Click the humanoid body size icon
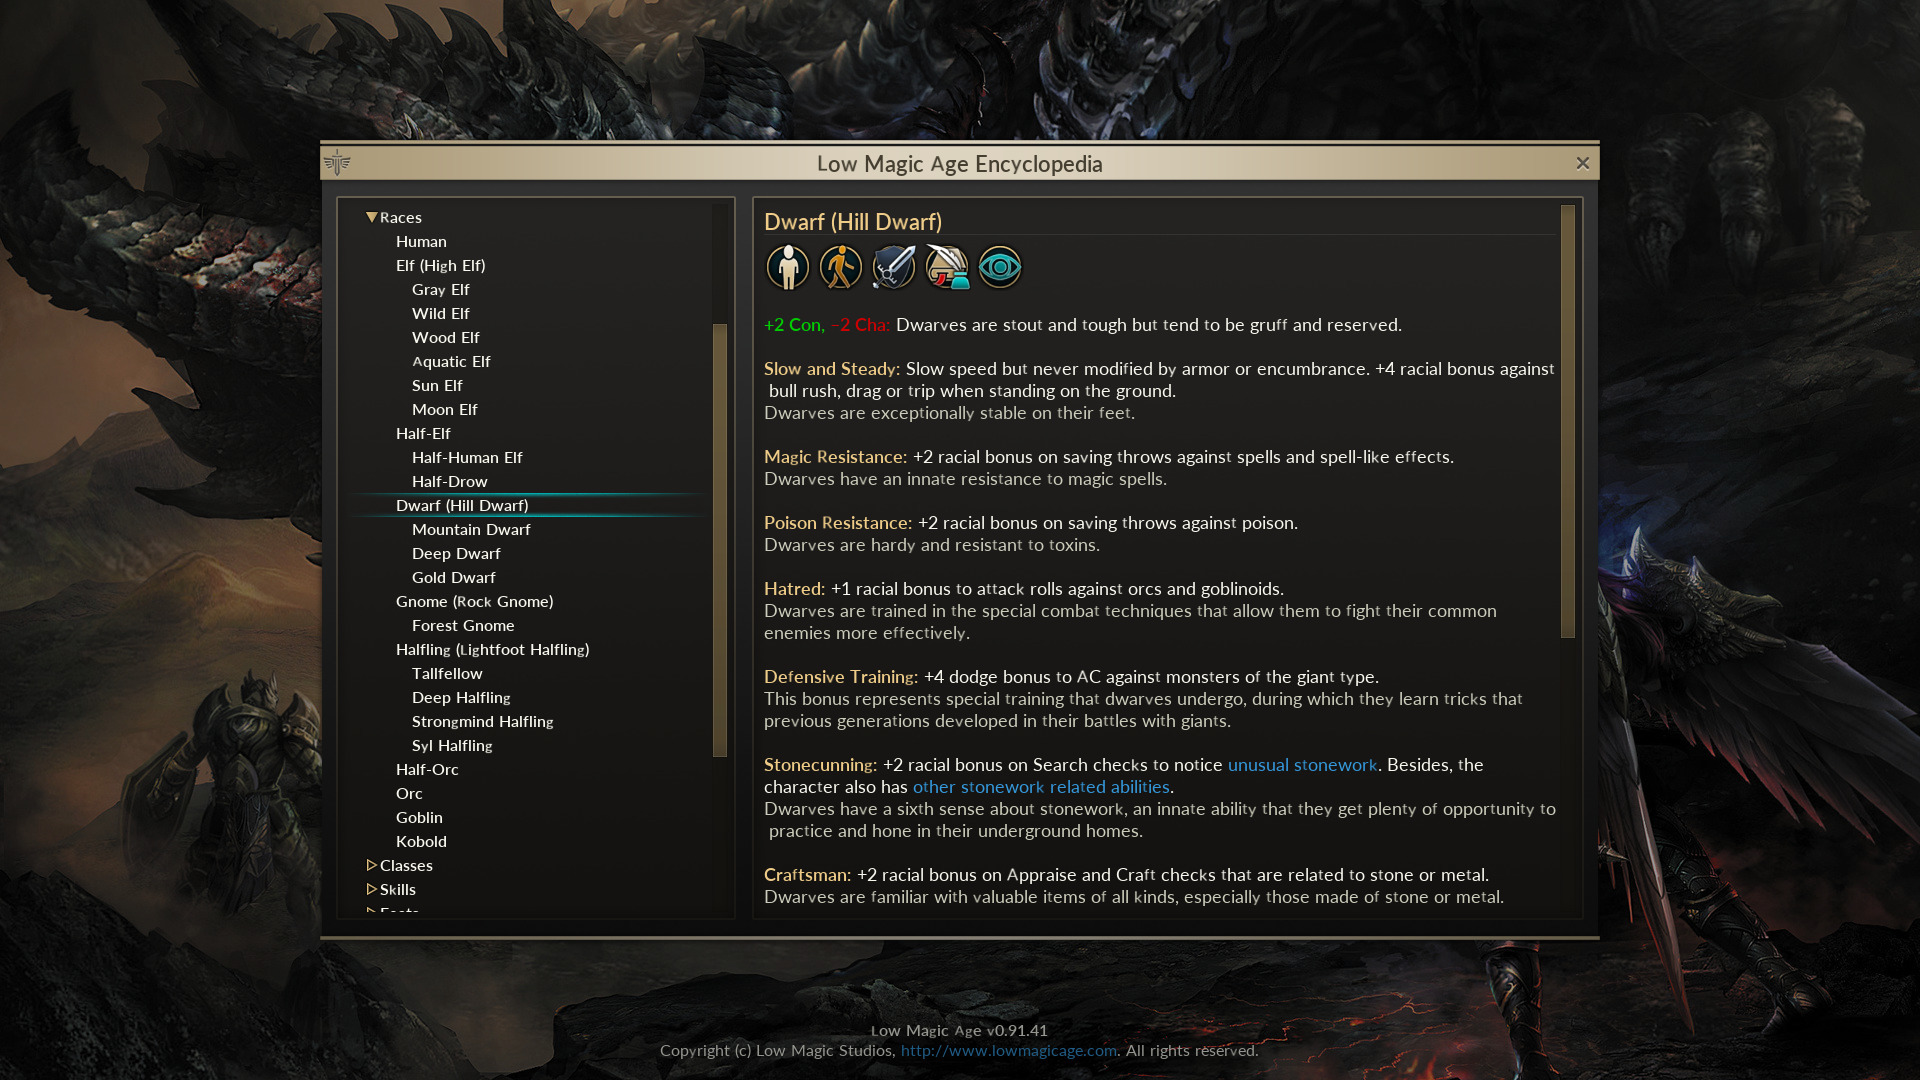This screenshot has width=1920, height=1080. pyautogui.click(x=787, y=267)
